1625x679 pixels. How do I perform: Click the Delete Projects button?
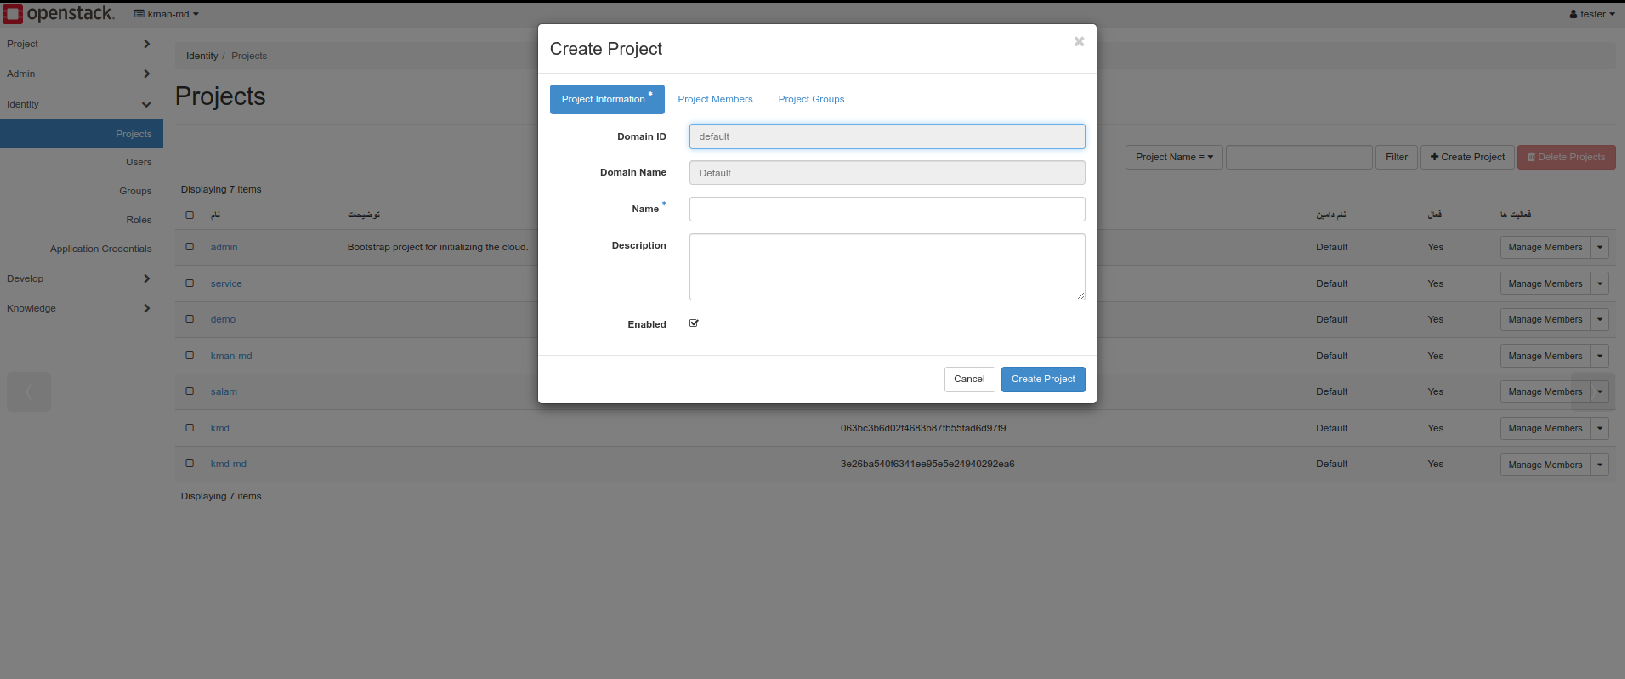tap(1566, 157)
